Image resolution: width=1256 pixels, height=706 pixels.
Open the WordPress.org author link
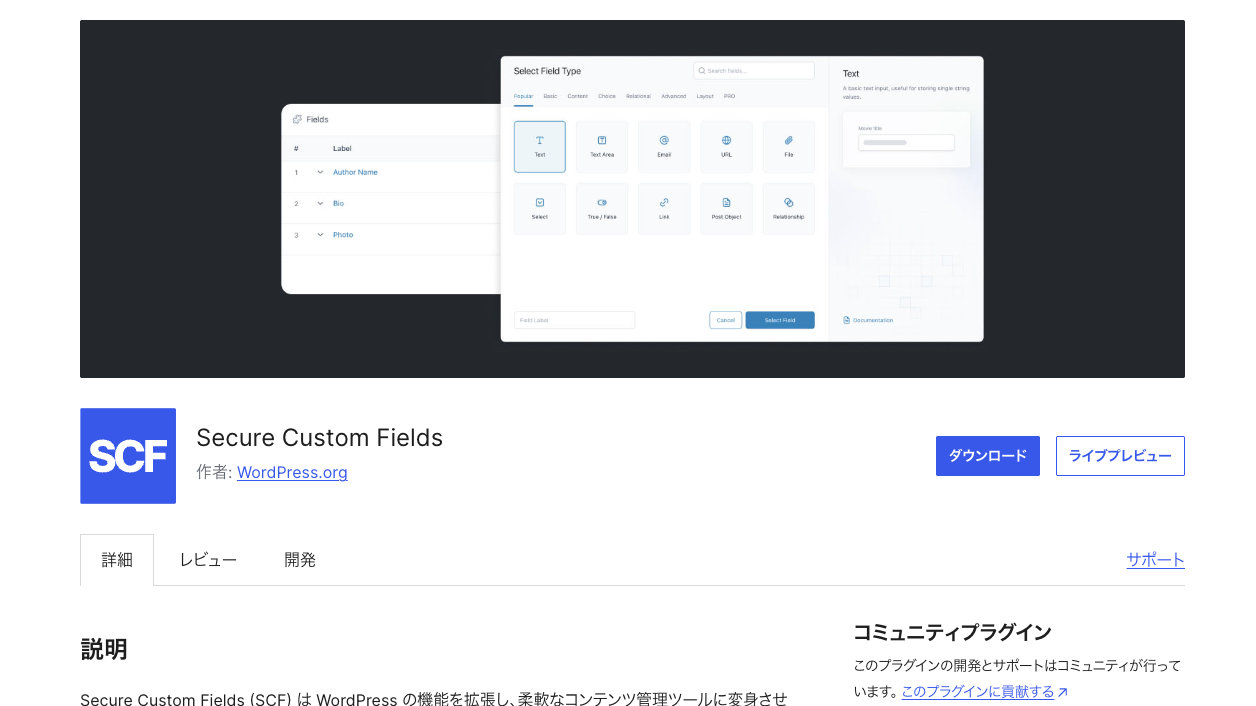(292, 472)
